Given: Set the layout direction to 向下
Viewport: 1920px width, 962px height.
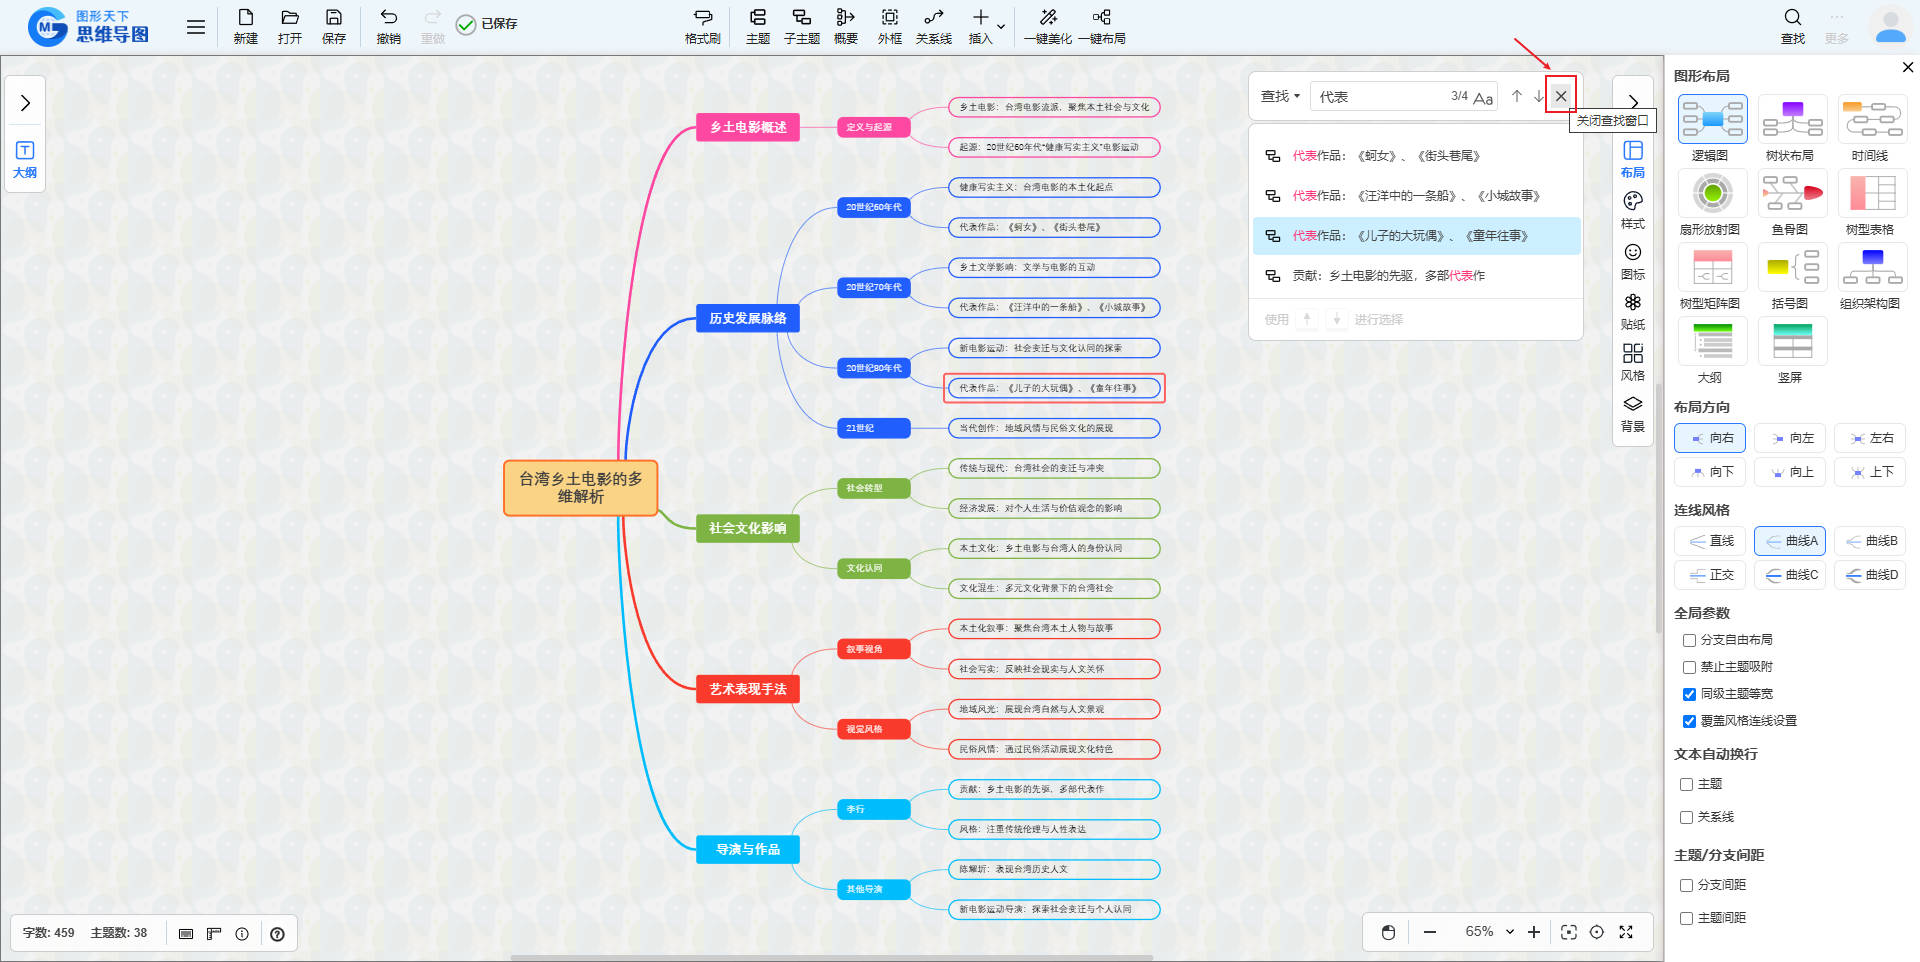Looking at the screenshot, I should pos(1710,472).
